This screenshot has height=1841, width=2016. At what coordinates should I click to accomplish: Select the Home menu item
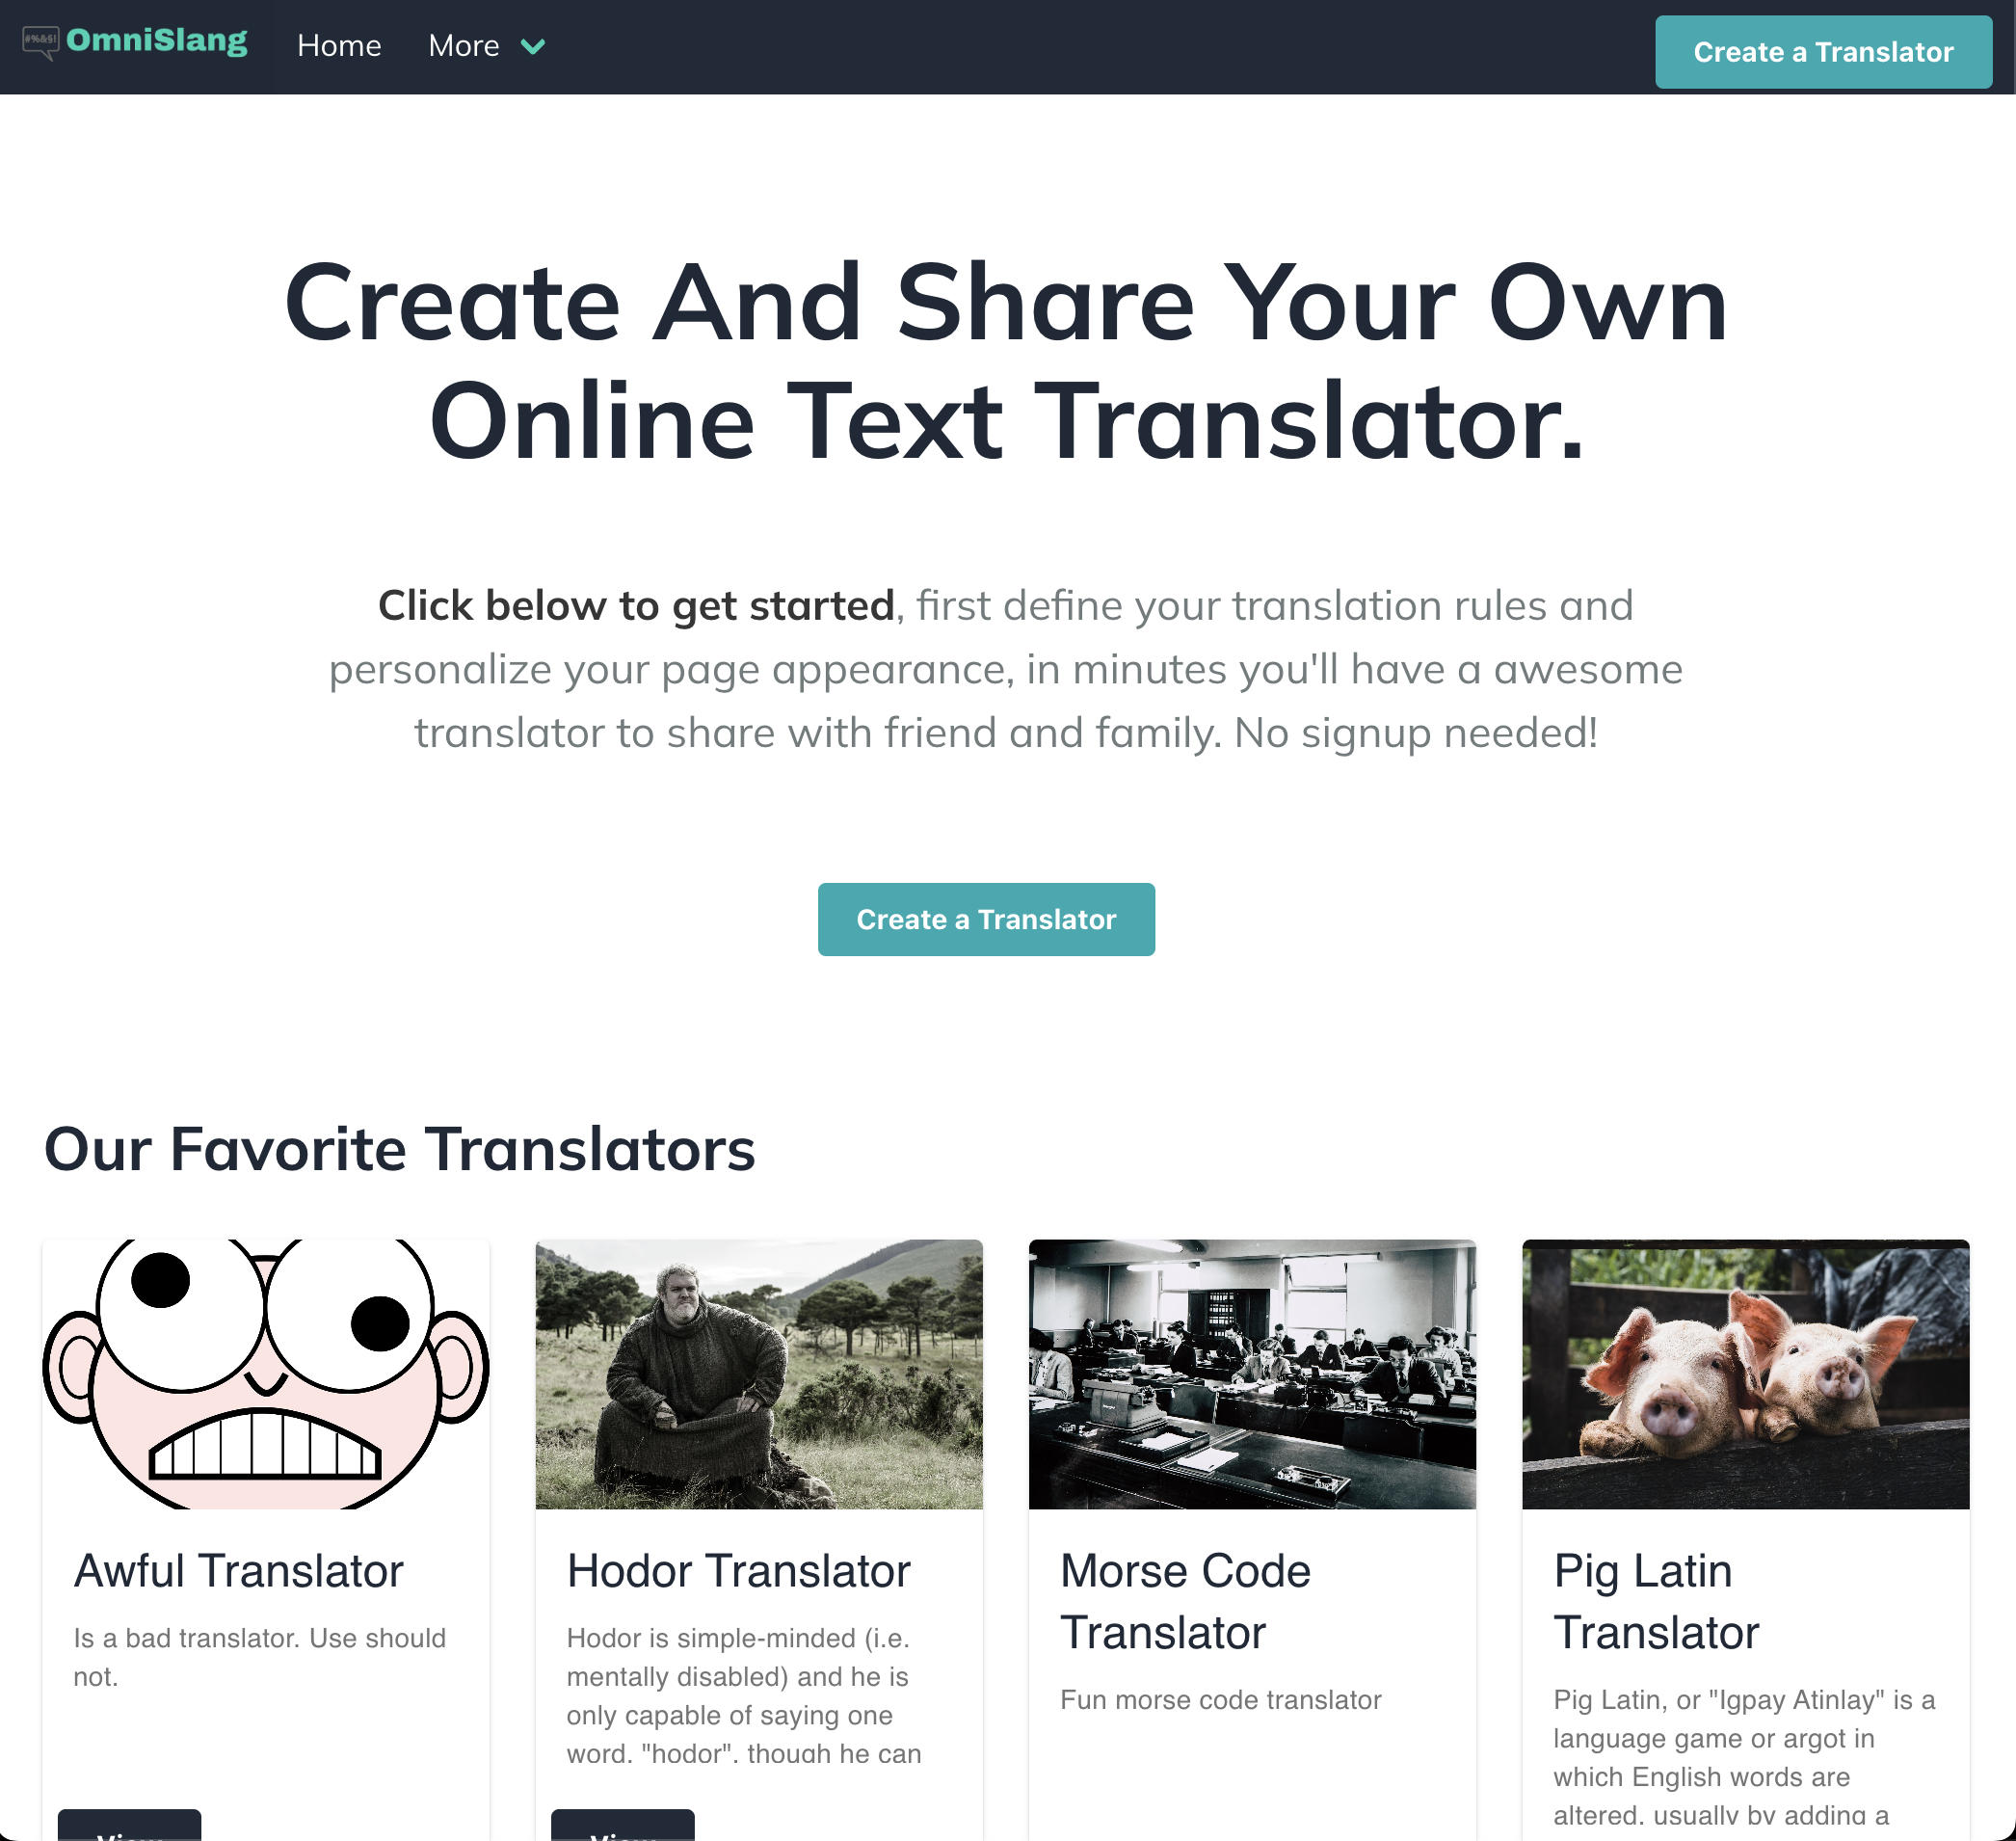(339, 45)
